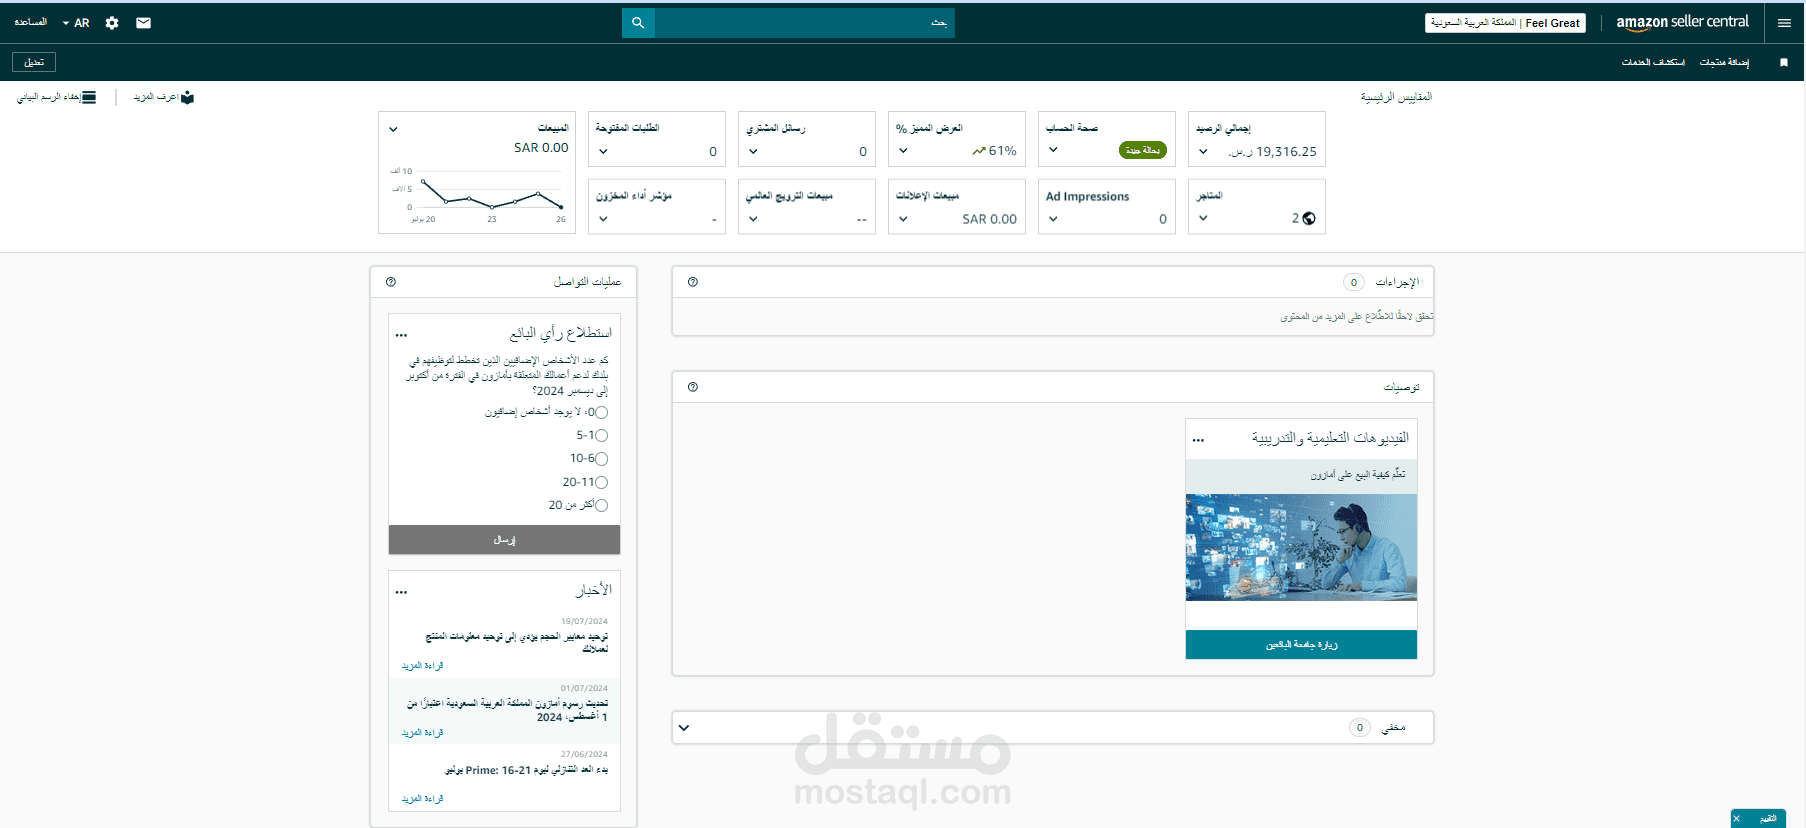Visit Seller University button

pyautogui.click(x=1301, y=645)
